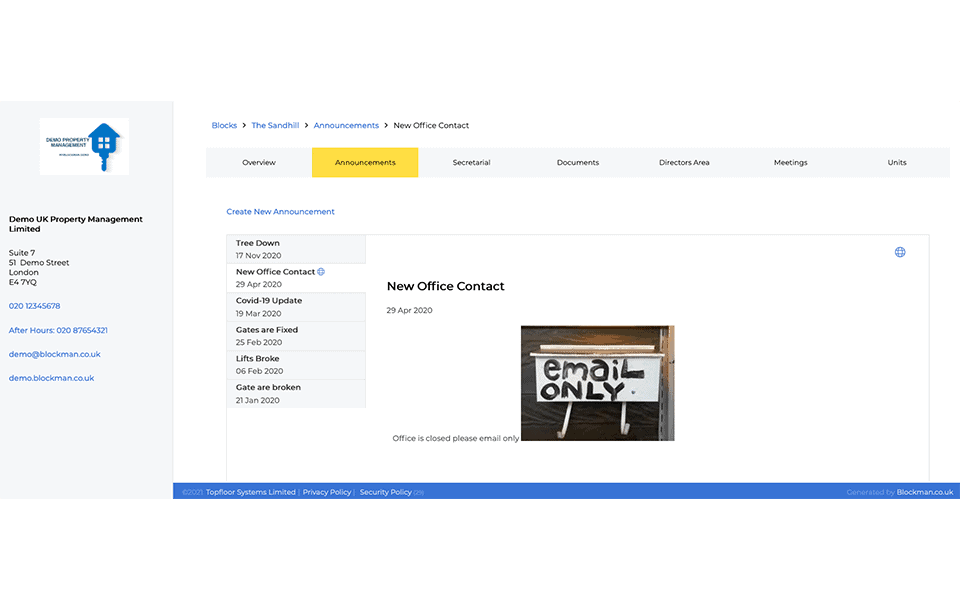The height and width of the screenshot is (600, 960).
Task: Click the demo@blockman.co.uk email link
Action: click(55, 354)
